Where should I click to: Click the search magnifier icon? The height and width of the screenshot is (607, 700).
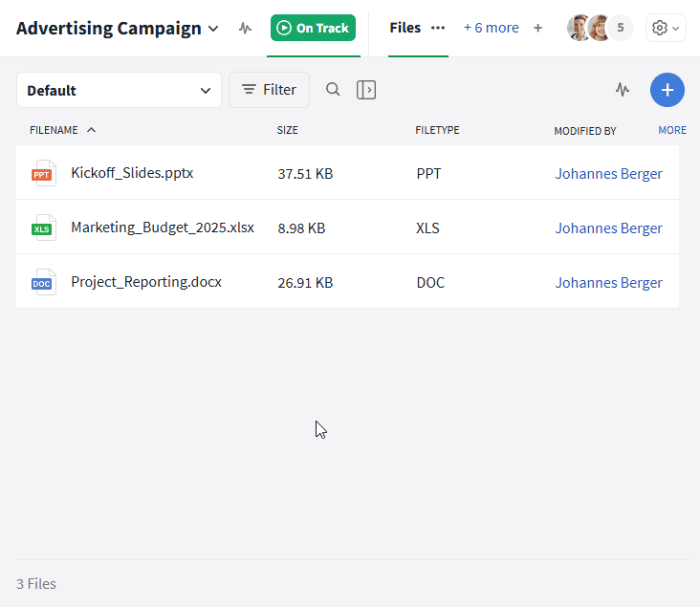tap(333, 89)
